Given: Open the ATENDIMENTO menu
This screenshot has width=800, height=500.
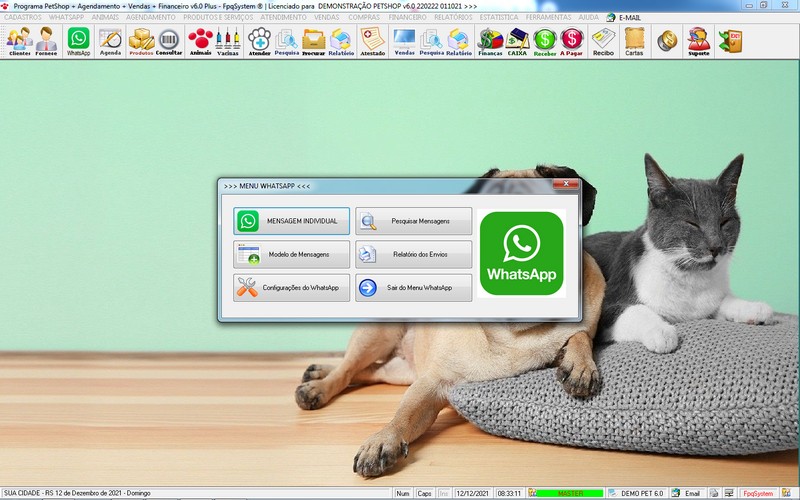Looking at the screenshot, I should (284, 17).
